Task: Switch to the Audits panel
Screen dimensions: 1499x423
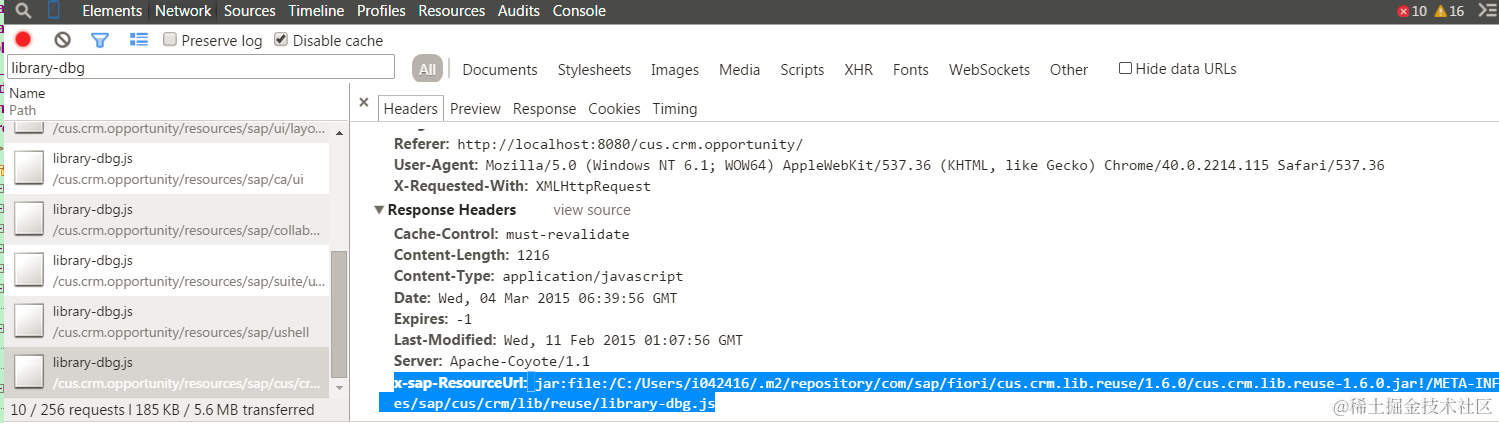Action: click(x=518, y=11)
